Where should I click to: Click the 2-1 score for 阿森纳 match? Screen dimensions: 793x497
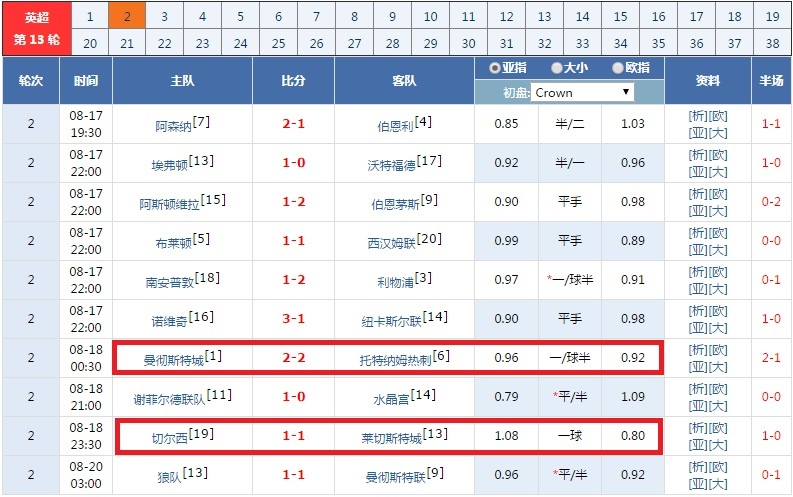pyautogui.click(x=293, y=123)
